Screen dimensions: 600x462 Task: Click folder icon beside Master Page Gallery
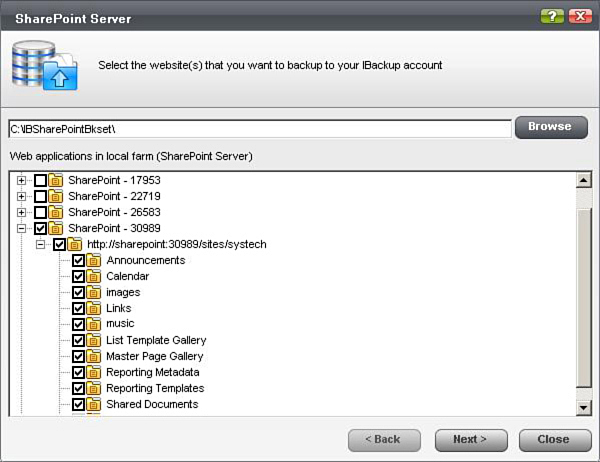point(94,356)
